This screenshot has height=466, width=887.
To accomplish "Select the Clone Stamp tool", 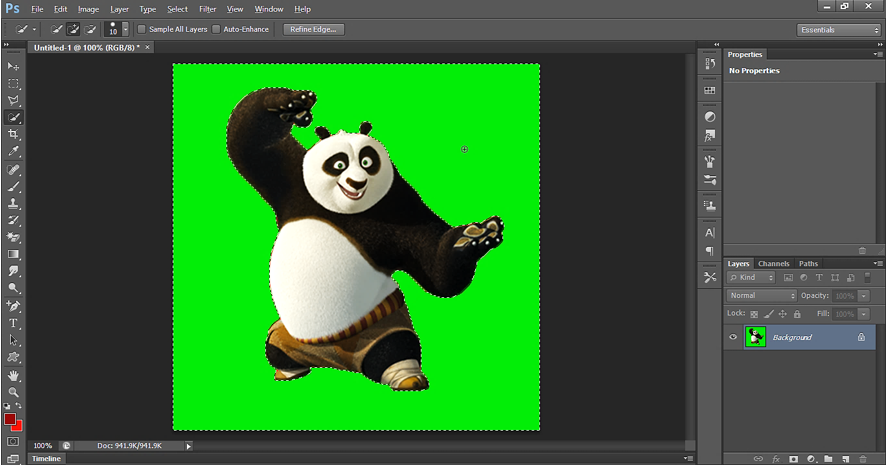I will coord(13,204).
